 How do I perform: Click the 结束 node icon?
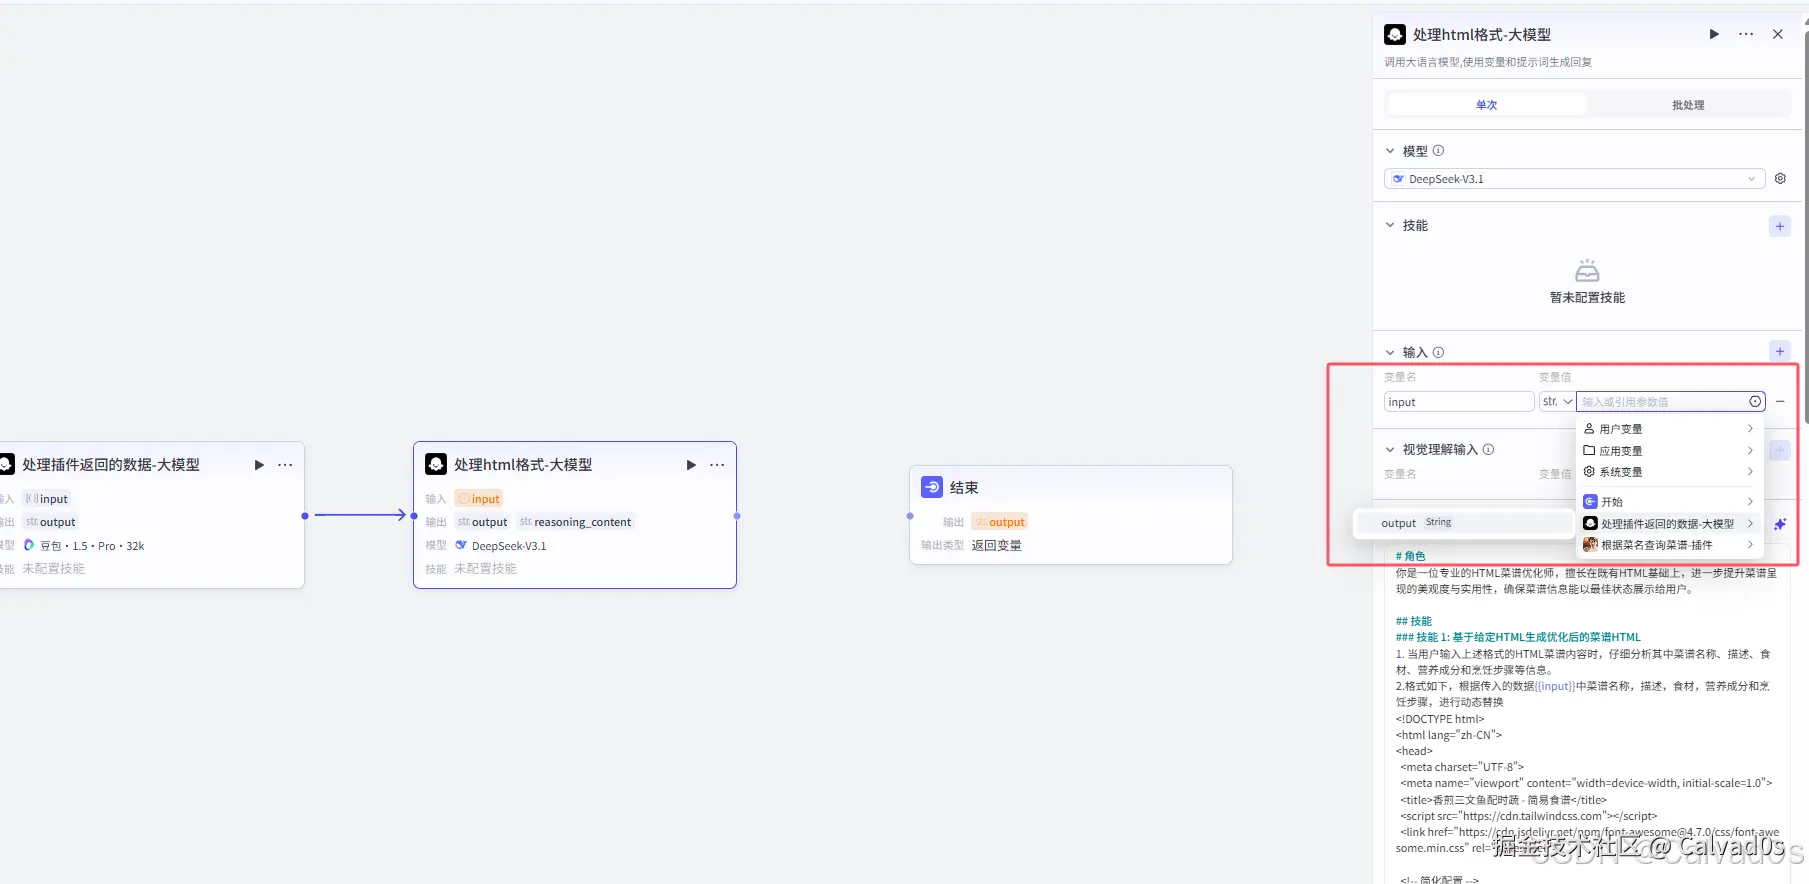pos(932,487)
